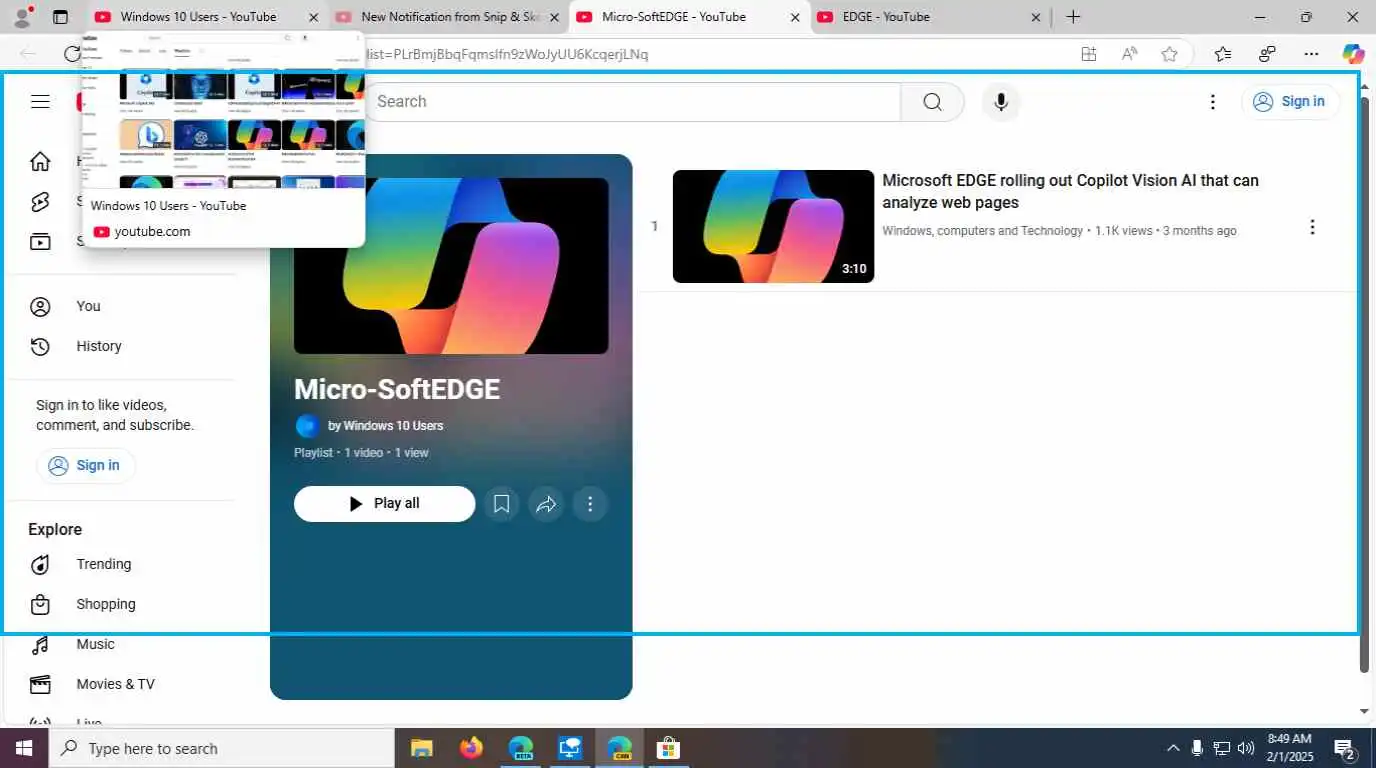Open the YouTube hamburger guide menu

[x=40, y=101]
